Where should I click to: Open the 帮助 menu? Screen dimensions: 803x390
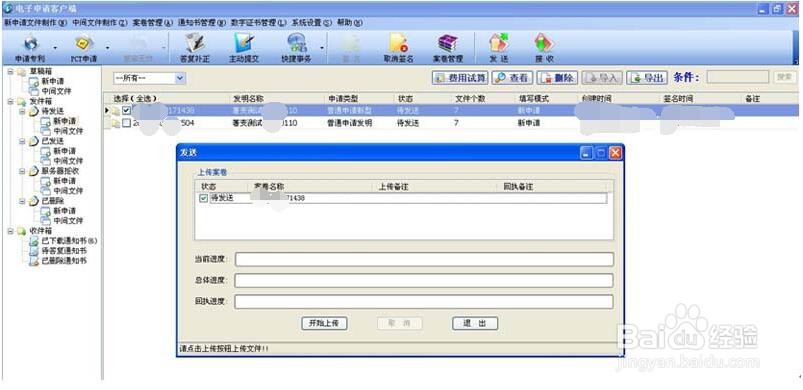[350, 23]
